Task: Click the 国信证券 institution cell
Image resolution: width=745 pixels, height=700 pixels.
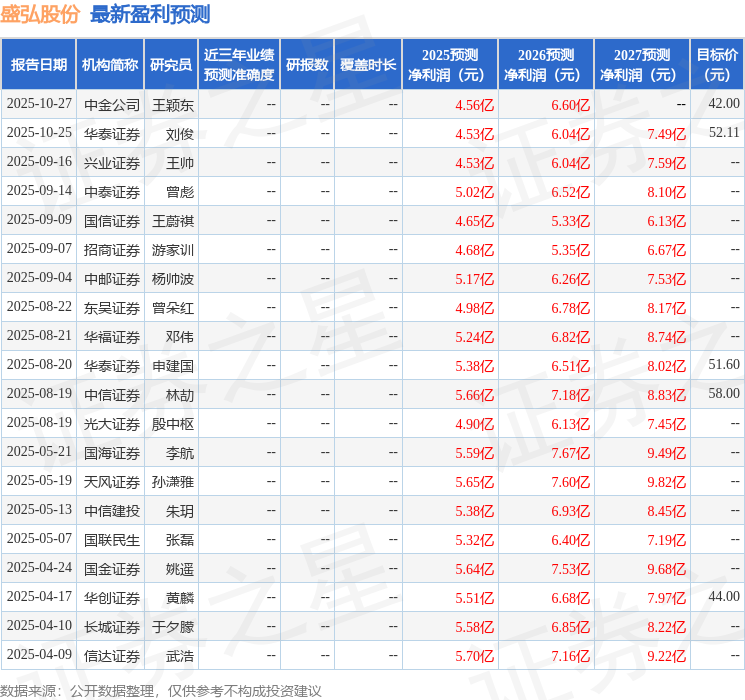Action: coord(112,221)
